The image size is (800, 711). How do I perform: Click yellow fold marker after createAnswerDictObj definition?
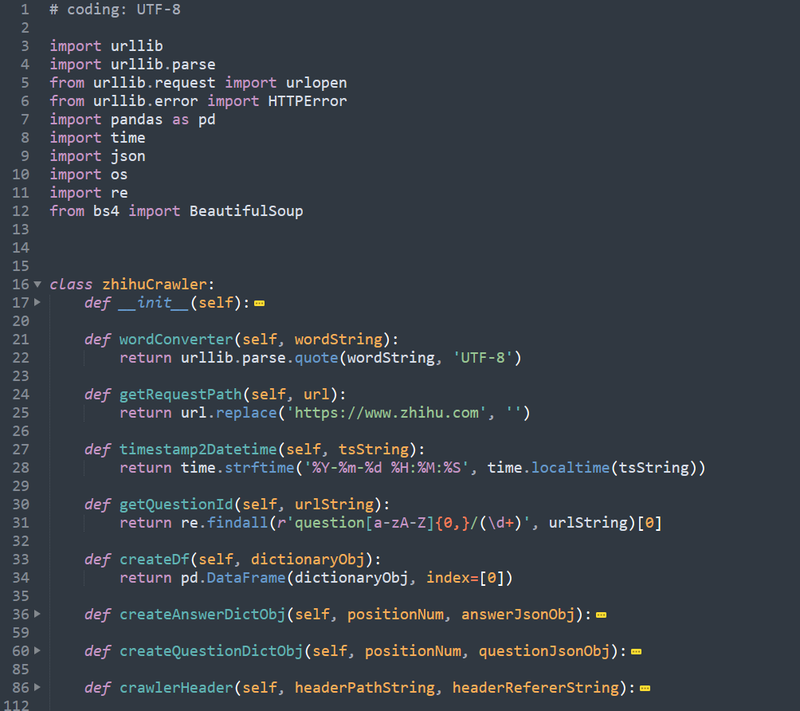coord(601,615)
